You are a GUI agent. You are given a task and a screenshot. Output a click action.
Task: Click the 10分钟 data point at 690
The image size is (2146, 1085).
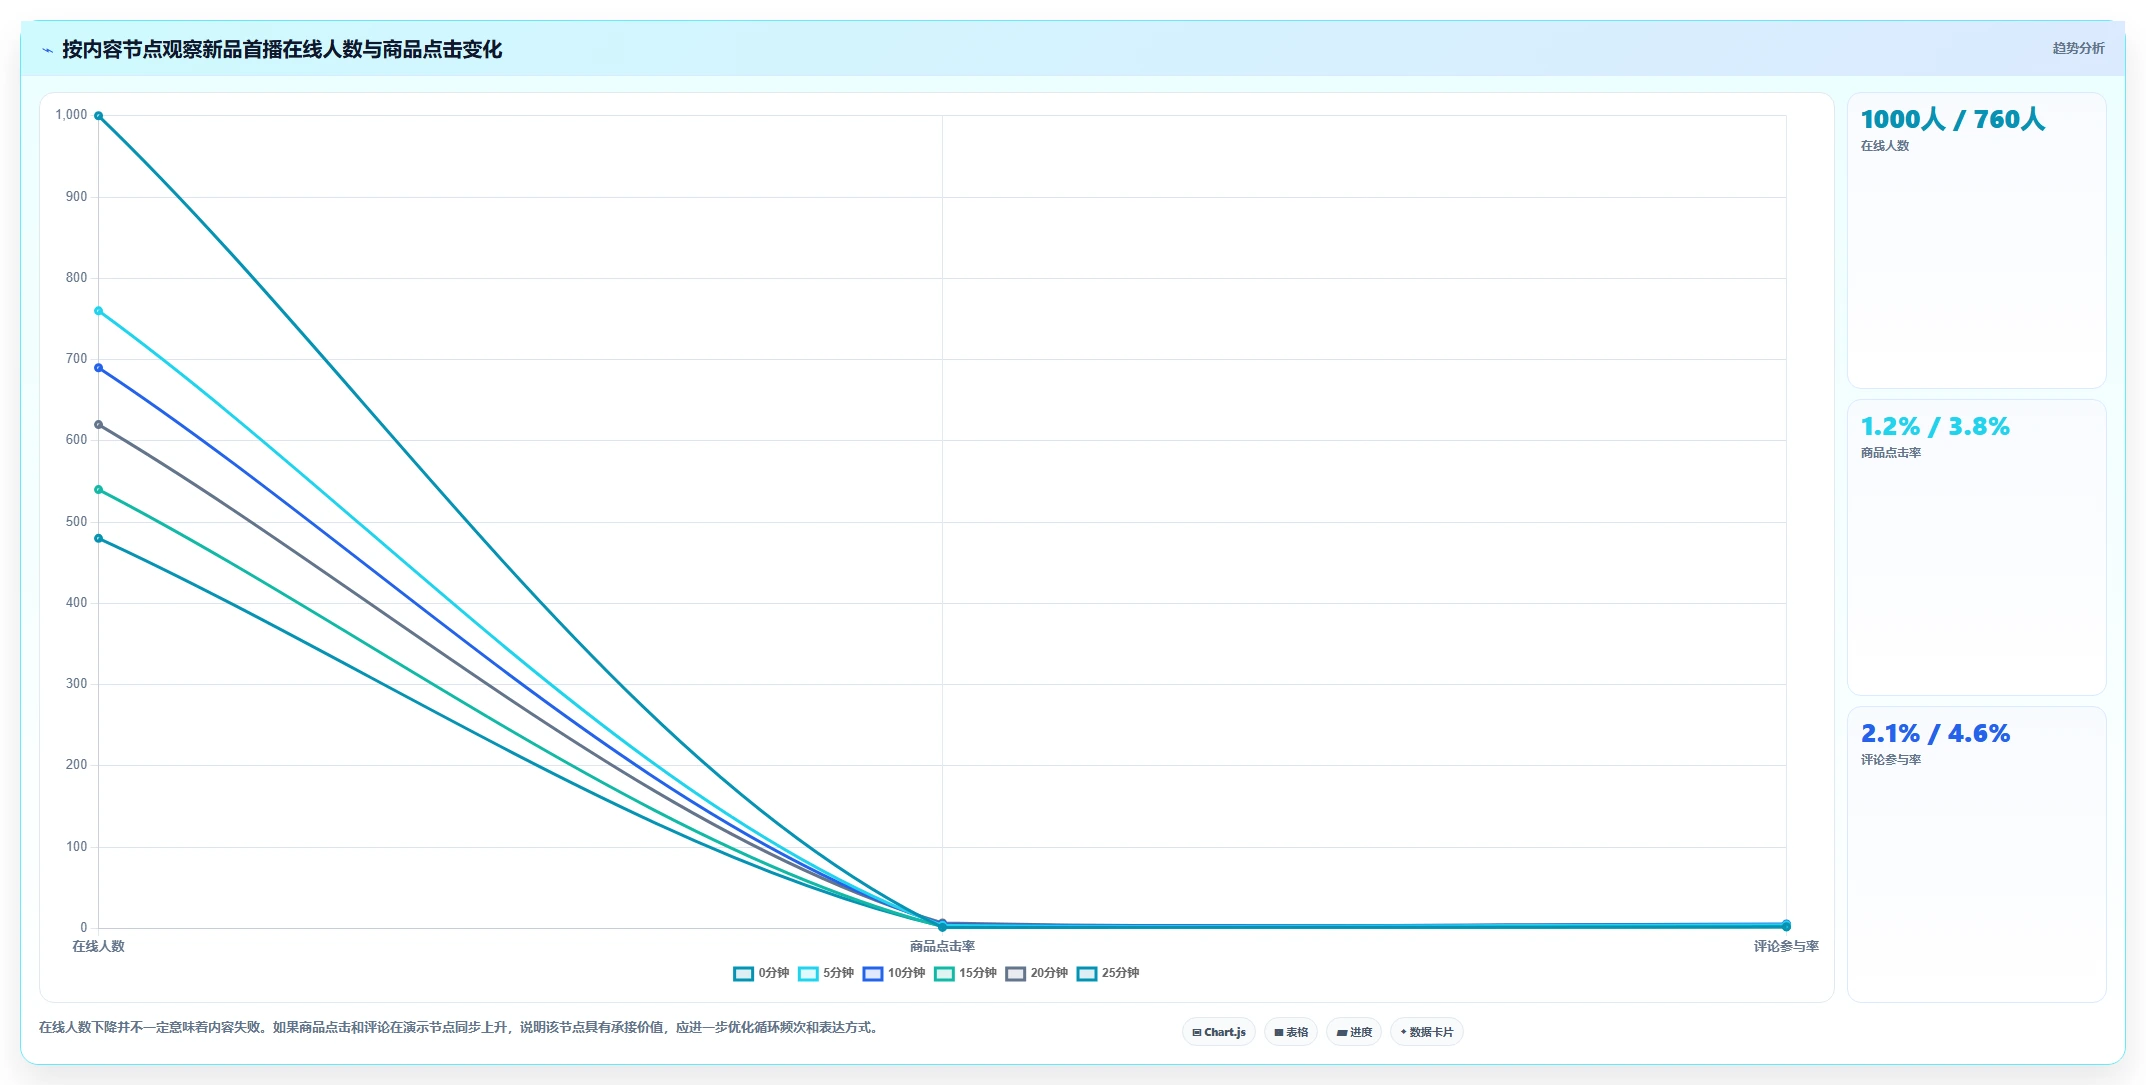tap(98, 368)
